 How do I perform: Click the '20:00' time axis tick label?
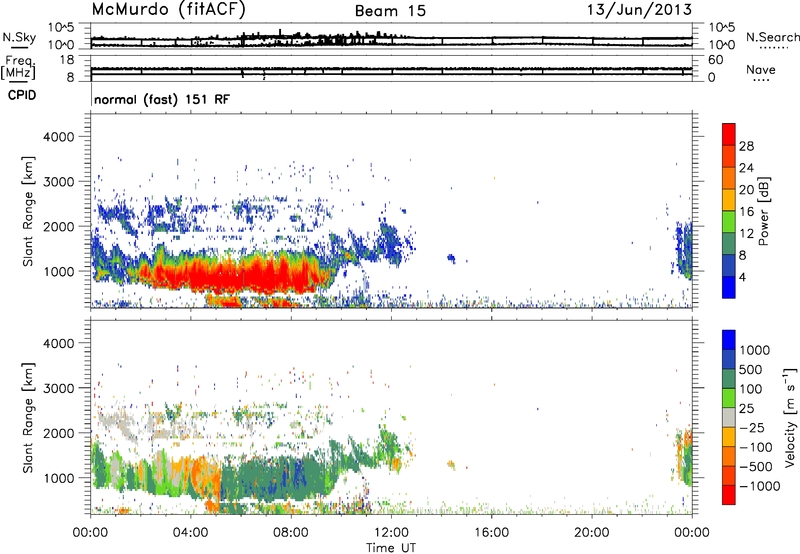592,533
